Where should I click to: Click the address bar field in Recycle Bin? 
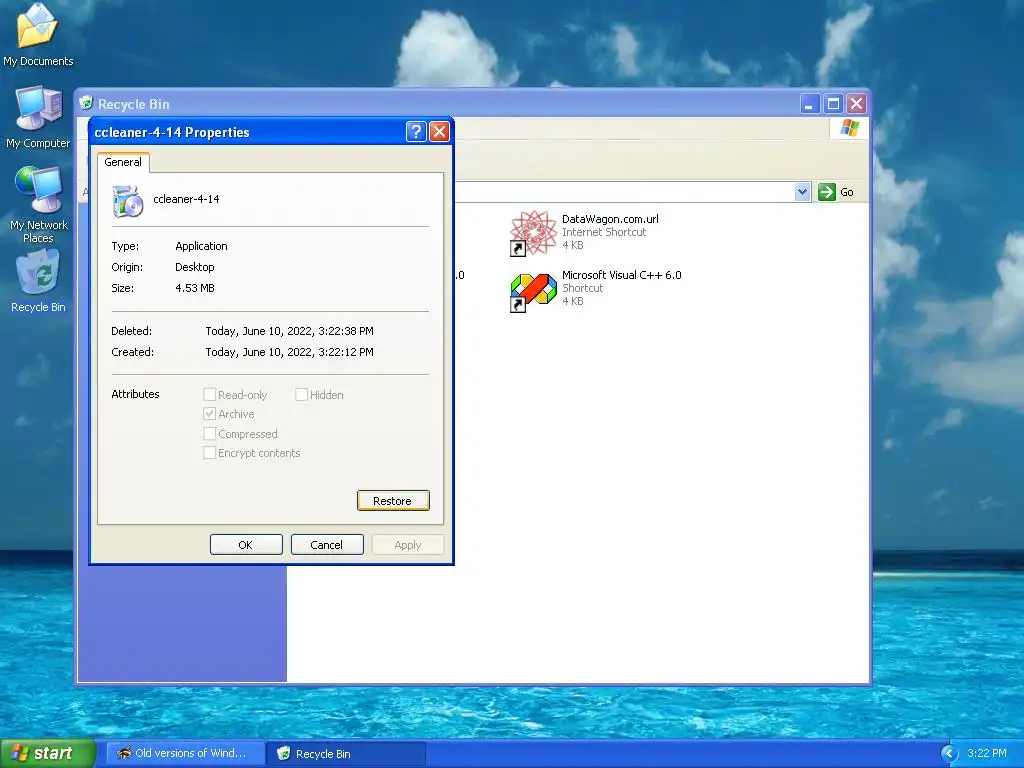click(x=624, y=191)
